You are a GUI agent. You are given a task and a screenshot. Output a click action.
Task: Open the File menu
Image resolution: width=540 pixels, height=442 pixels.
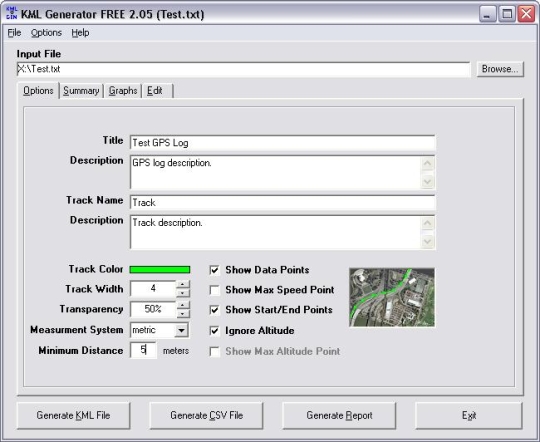[14, 33]
